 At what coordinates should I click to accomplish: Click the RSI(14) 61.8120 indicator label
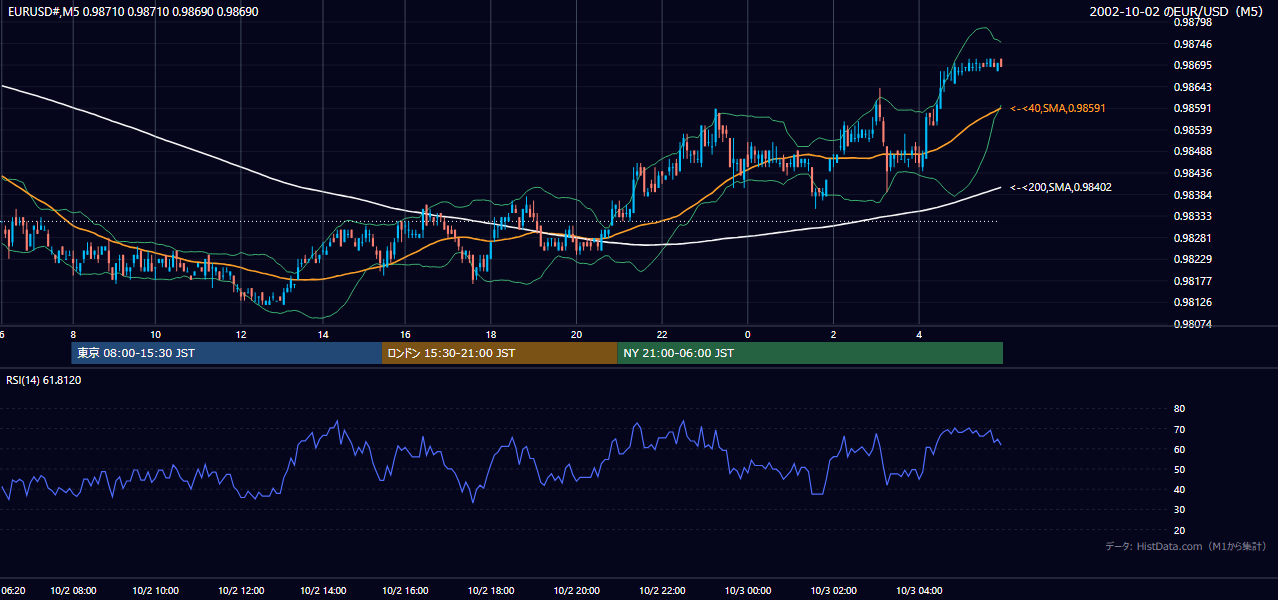click(44, 380)
